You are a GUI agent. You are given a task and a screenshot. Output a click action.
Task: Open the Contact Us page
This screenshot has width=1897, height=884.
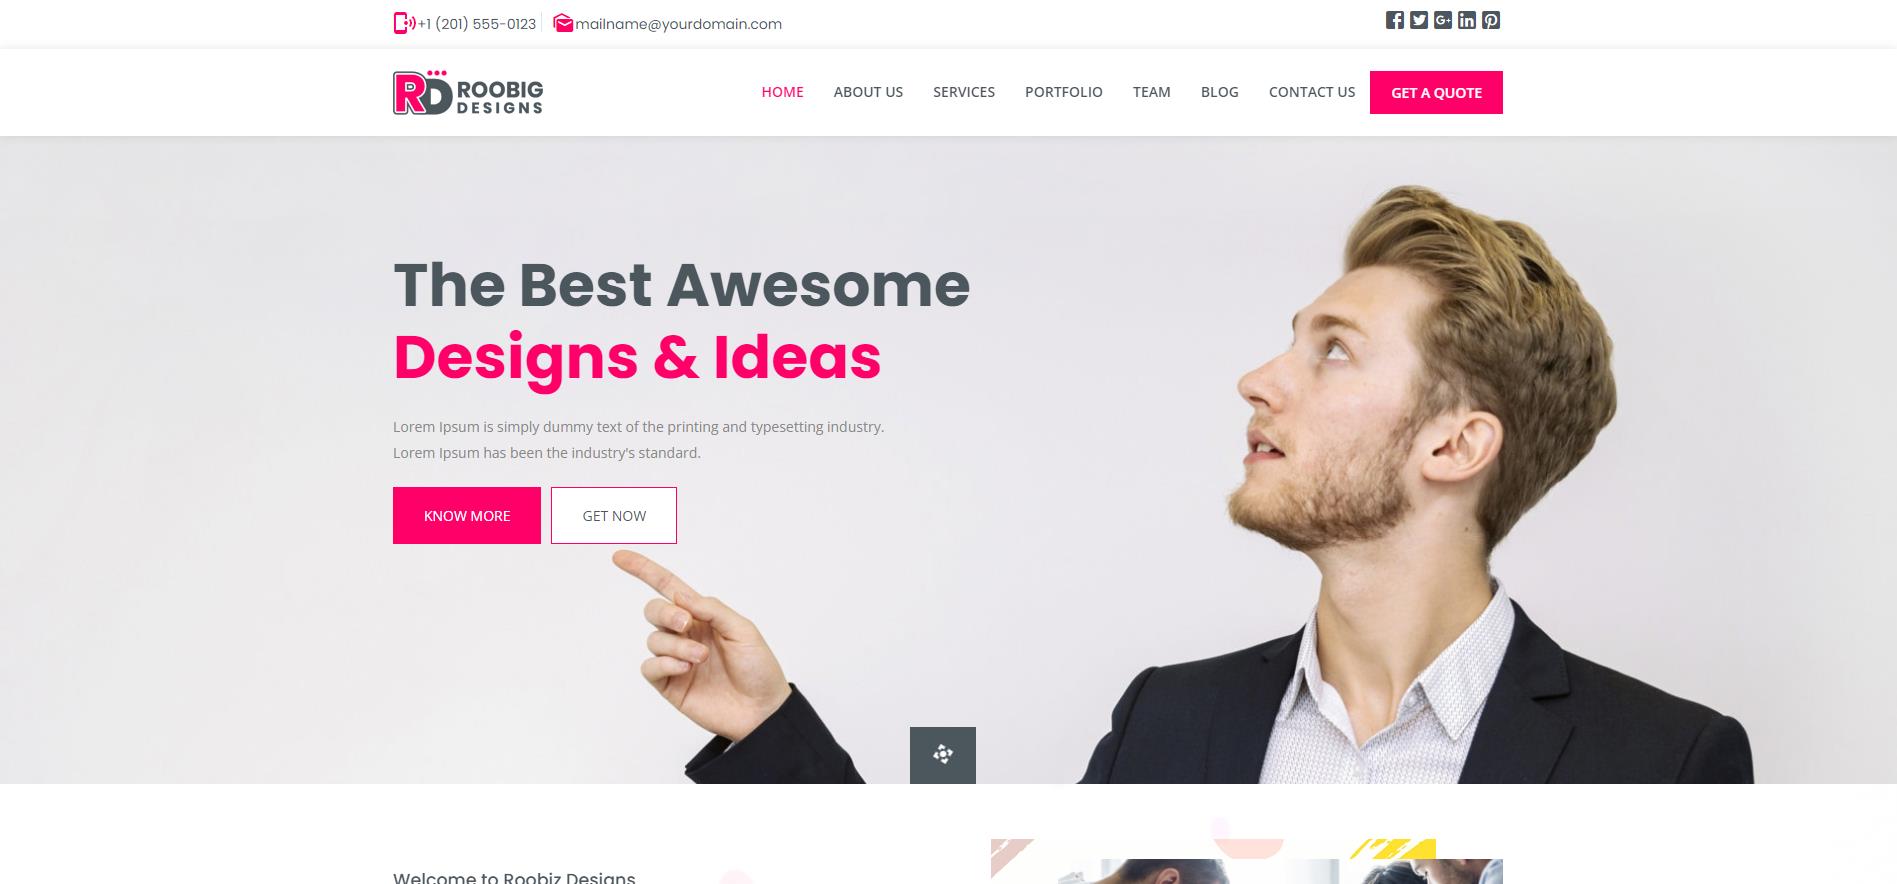pos(1312,92)
